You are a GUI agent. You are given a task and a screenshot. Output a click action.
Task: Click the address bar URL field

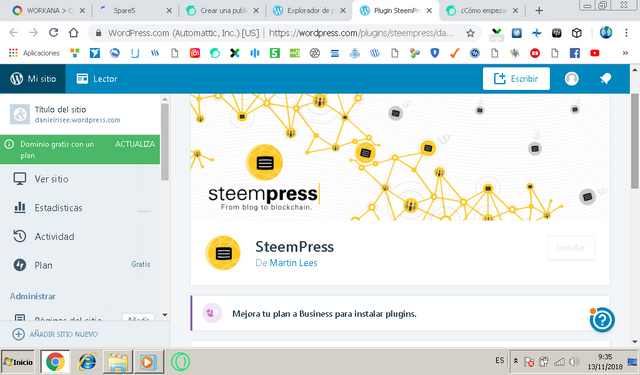coord(361,33)
